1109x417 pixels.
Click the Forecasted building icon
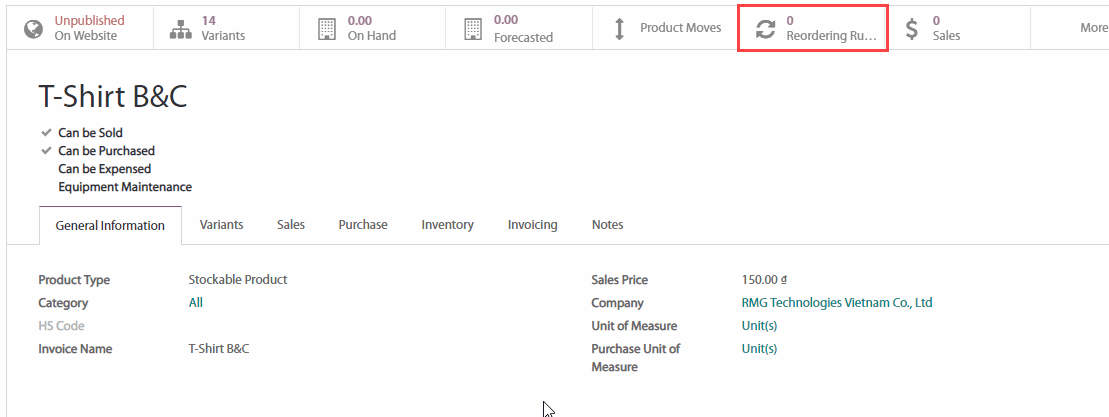(473, 29)
